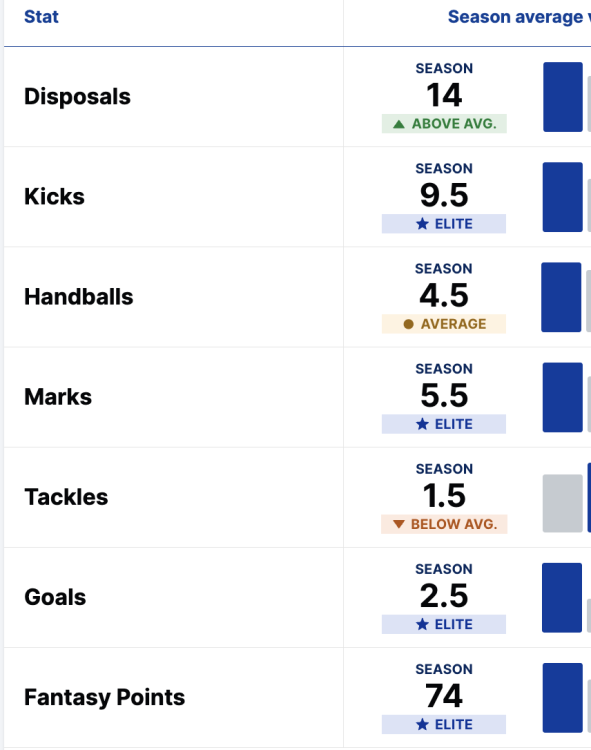
Task: Click the AVERAGE badge for Handballs
Action: 444,324
